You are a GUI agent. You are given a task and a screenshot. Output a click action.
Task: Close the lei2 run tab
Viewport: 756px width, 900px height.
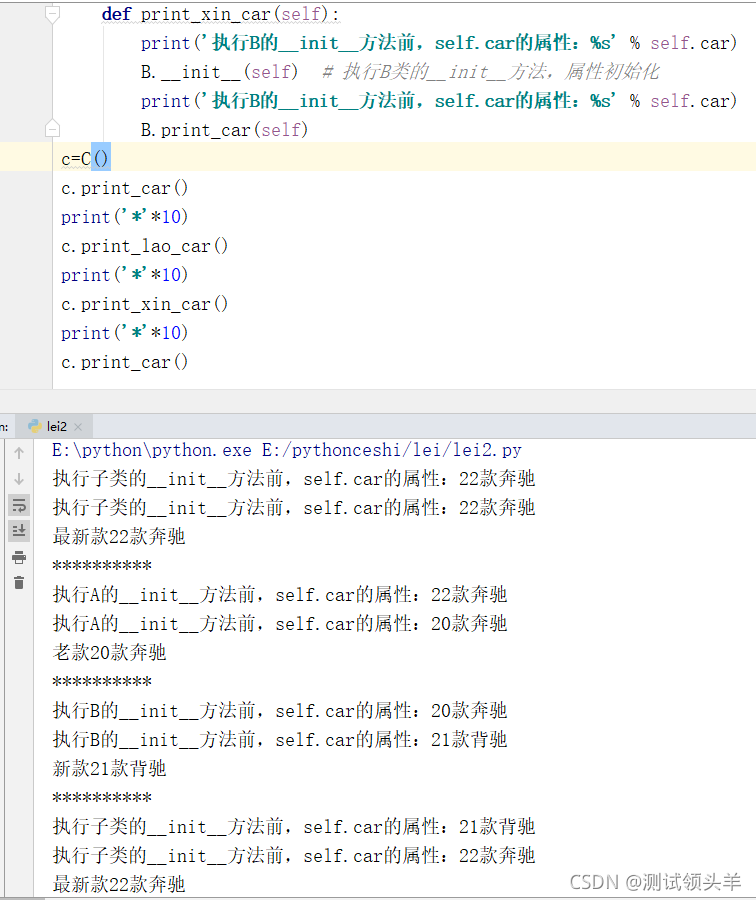[x=80, y=426]
